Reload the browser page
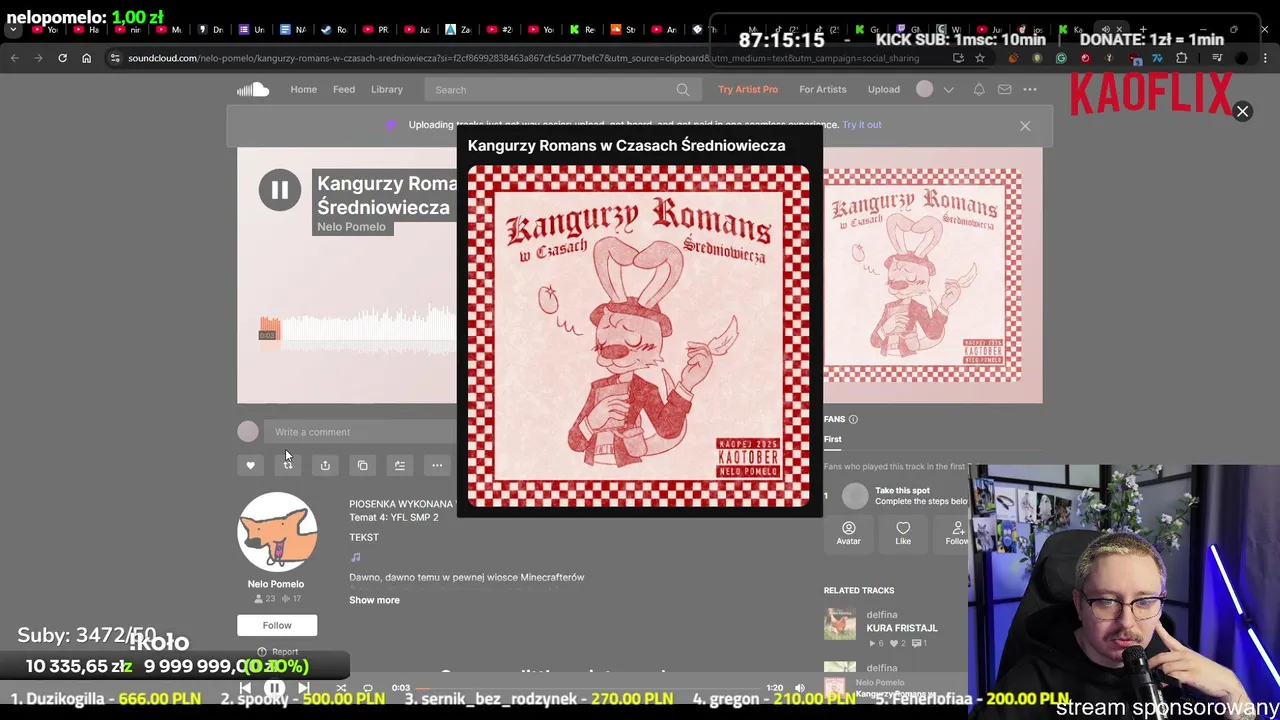The height and width of the screenshot is (720, 1280). point(62,58)
